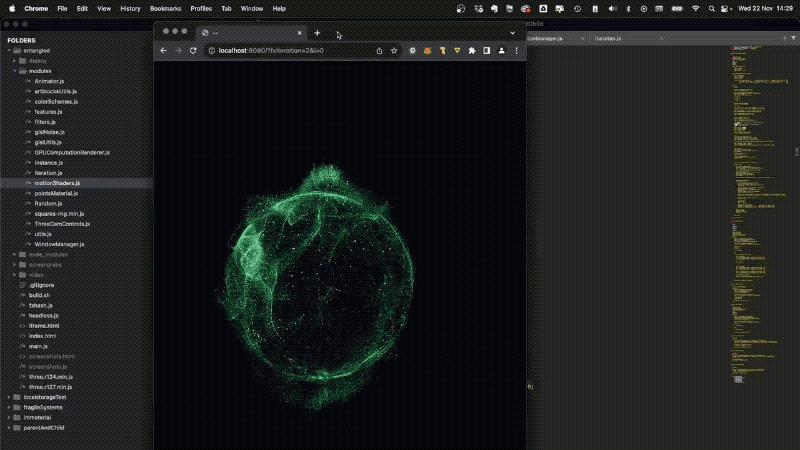
Task: Expand the node_modules folder
Action: point(15,255)
